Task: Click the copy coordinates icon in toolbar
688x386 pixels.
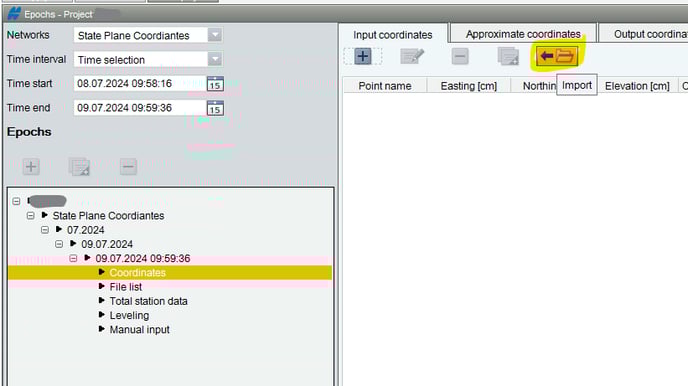Action: coord(508,56)
